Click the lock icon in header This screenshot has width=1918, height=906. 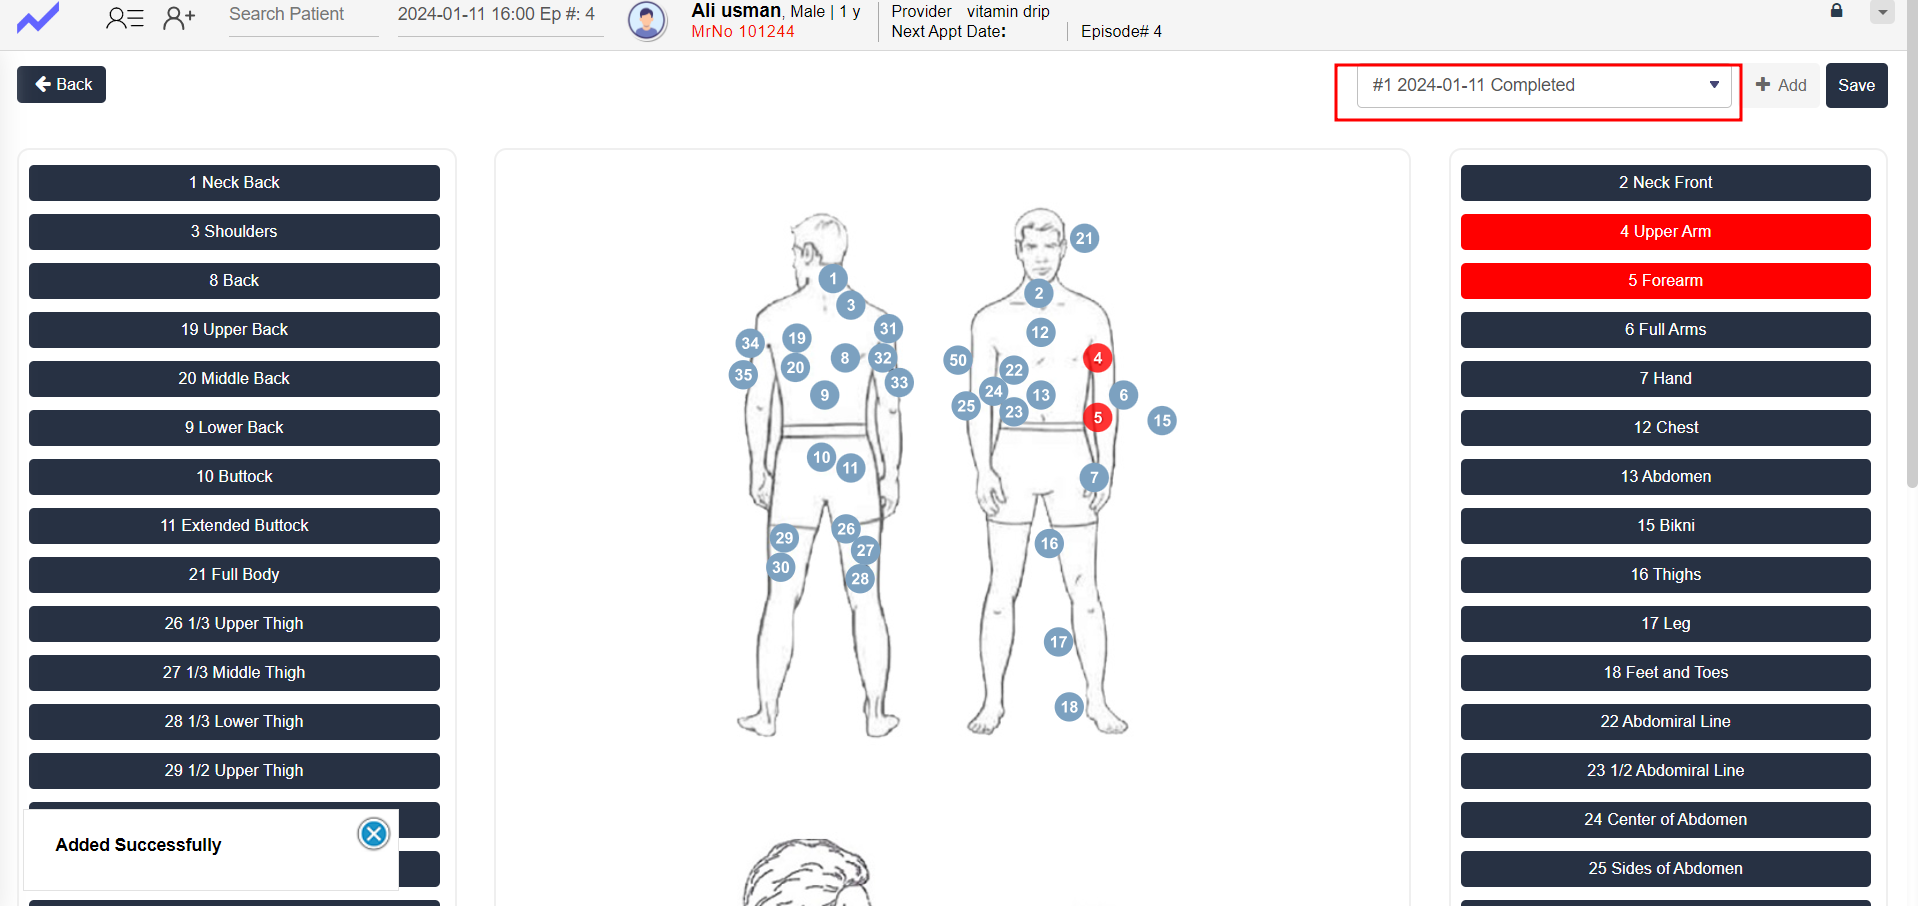1836,11
